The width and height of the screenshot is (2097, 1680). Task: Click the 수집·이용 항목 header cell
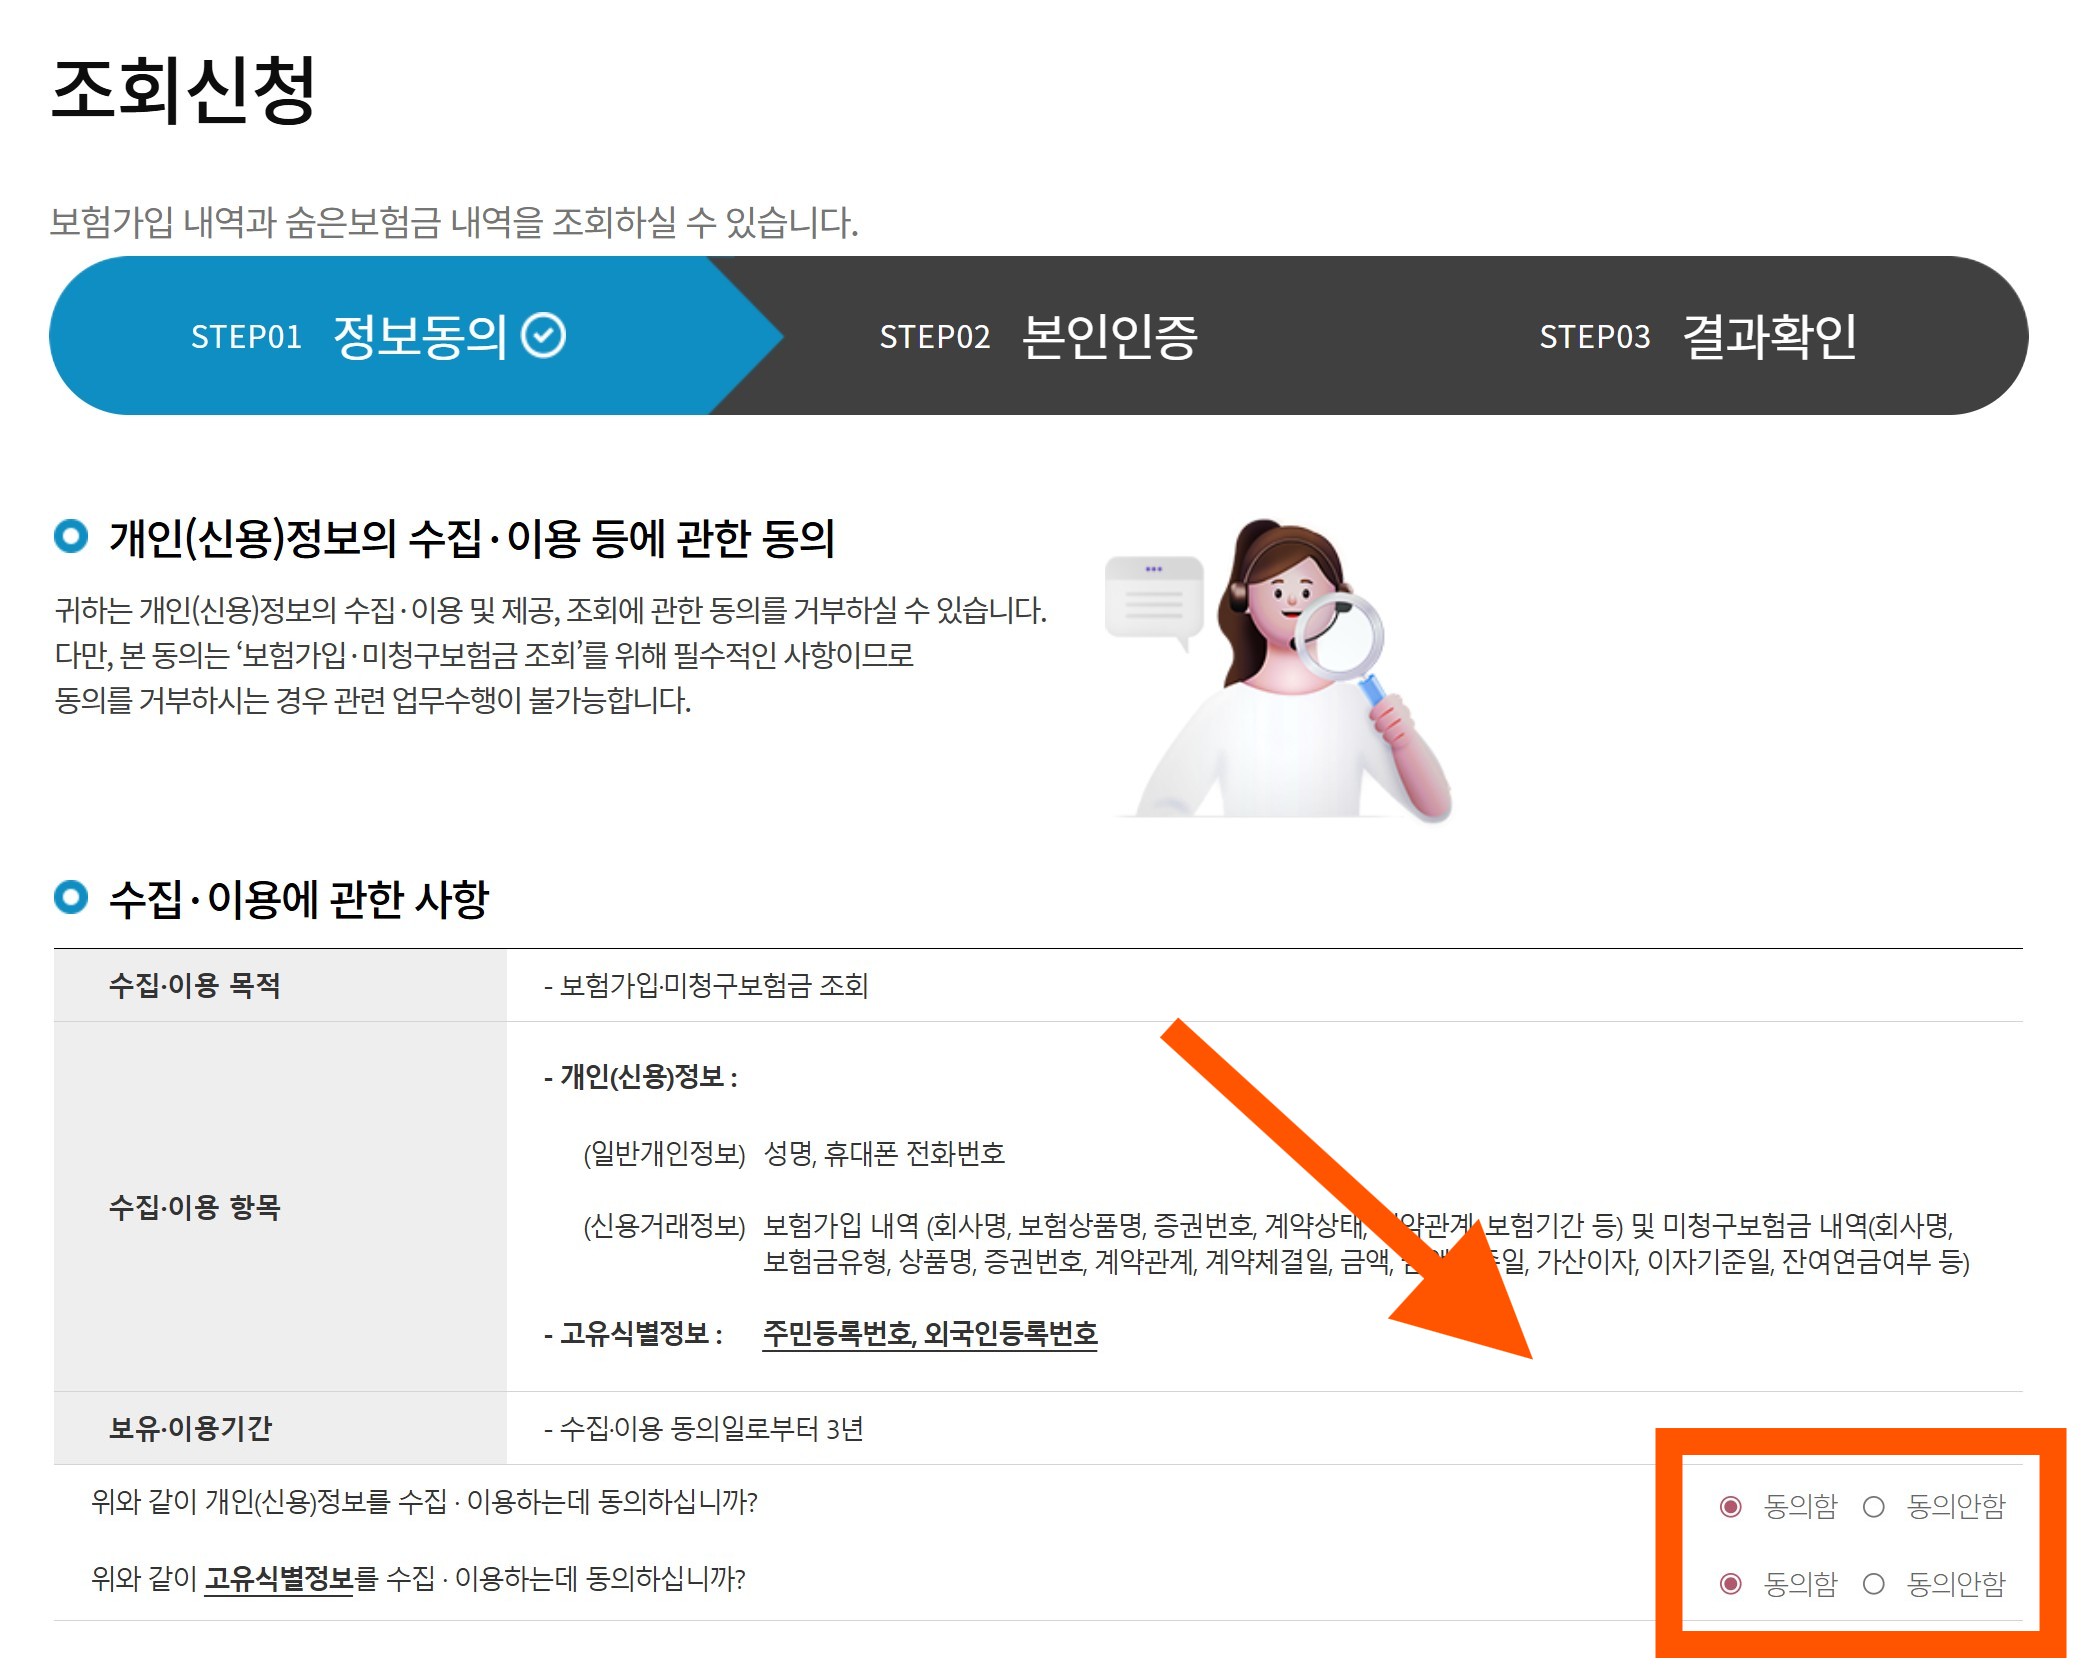coord(194,1207)
